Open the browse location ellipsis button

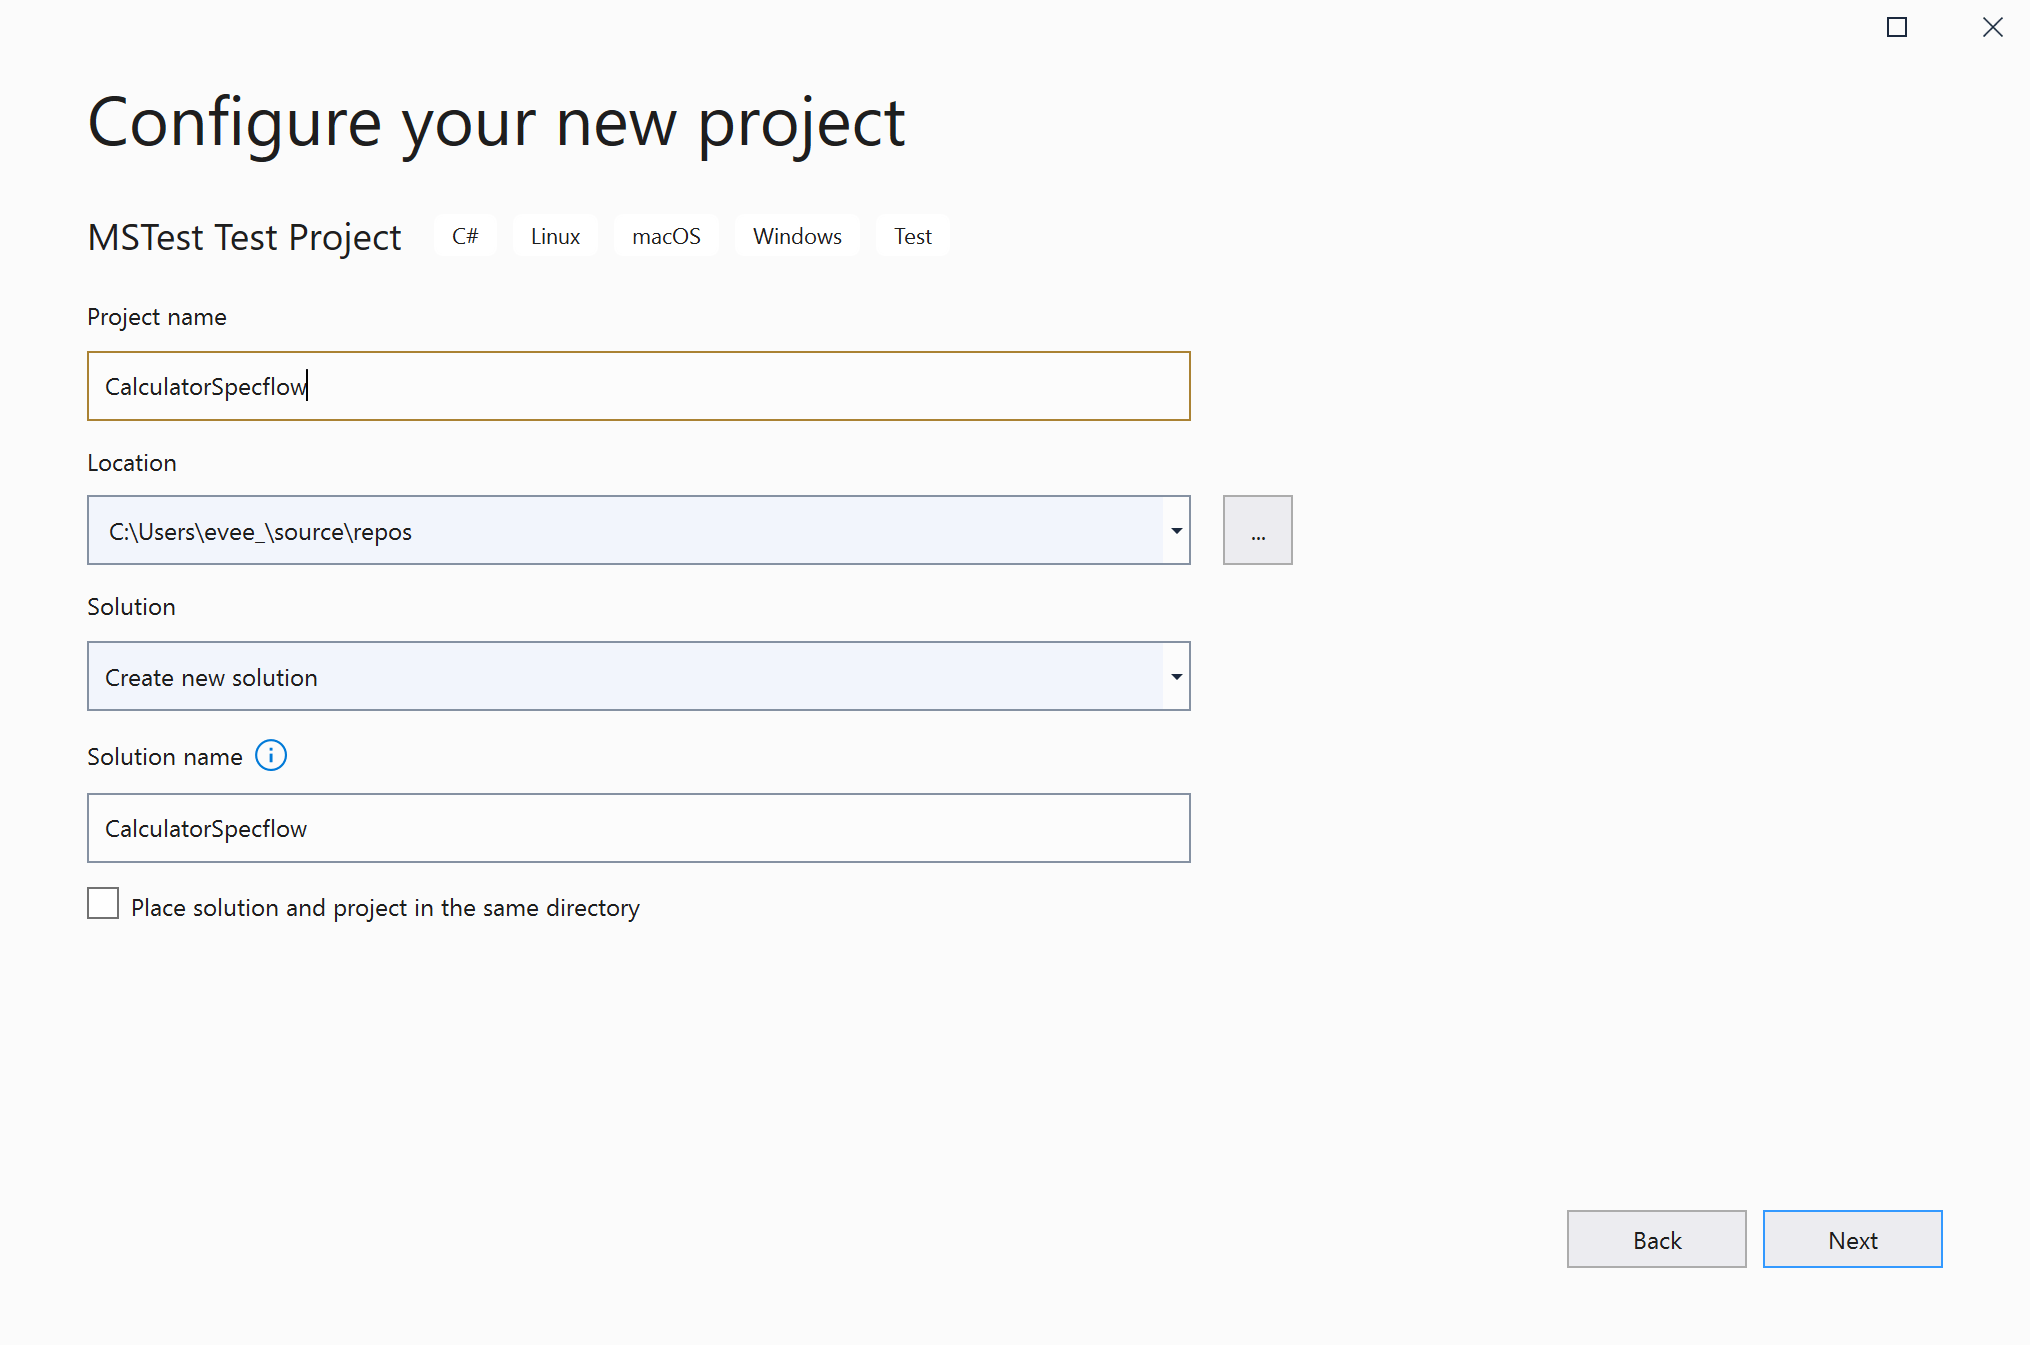1257,530
